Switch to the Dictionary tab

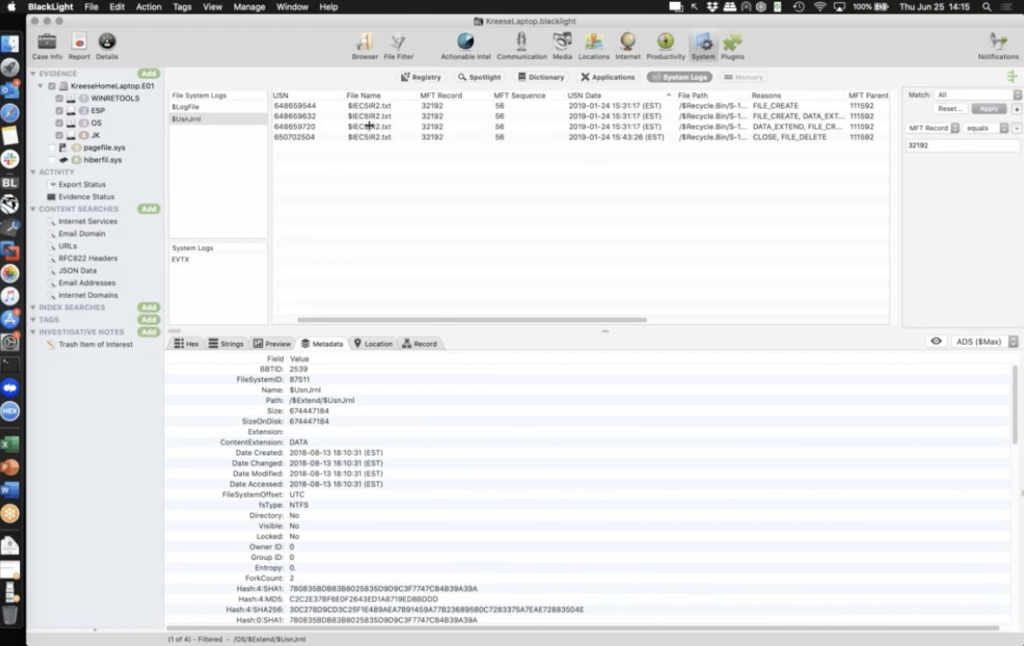541,77
